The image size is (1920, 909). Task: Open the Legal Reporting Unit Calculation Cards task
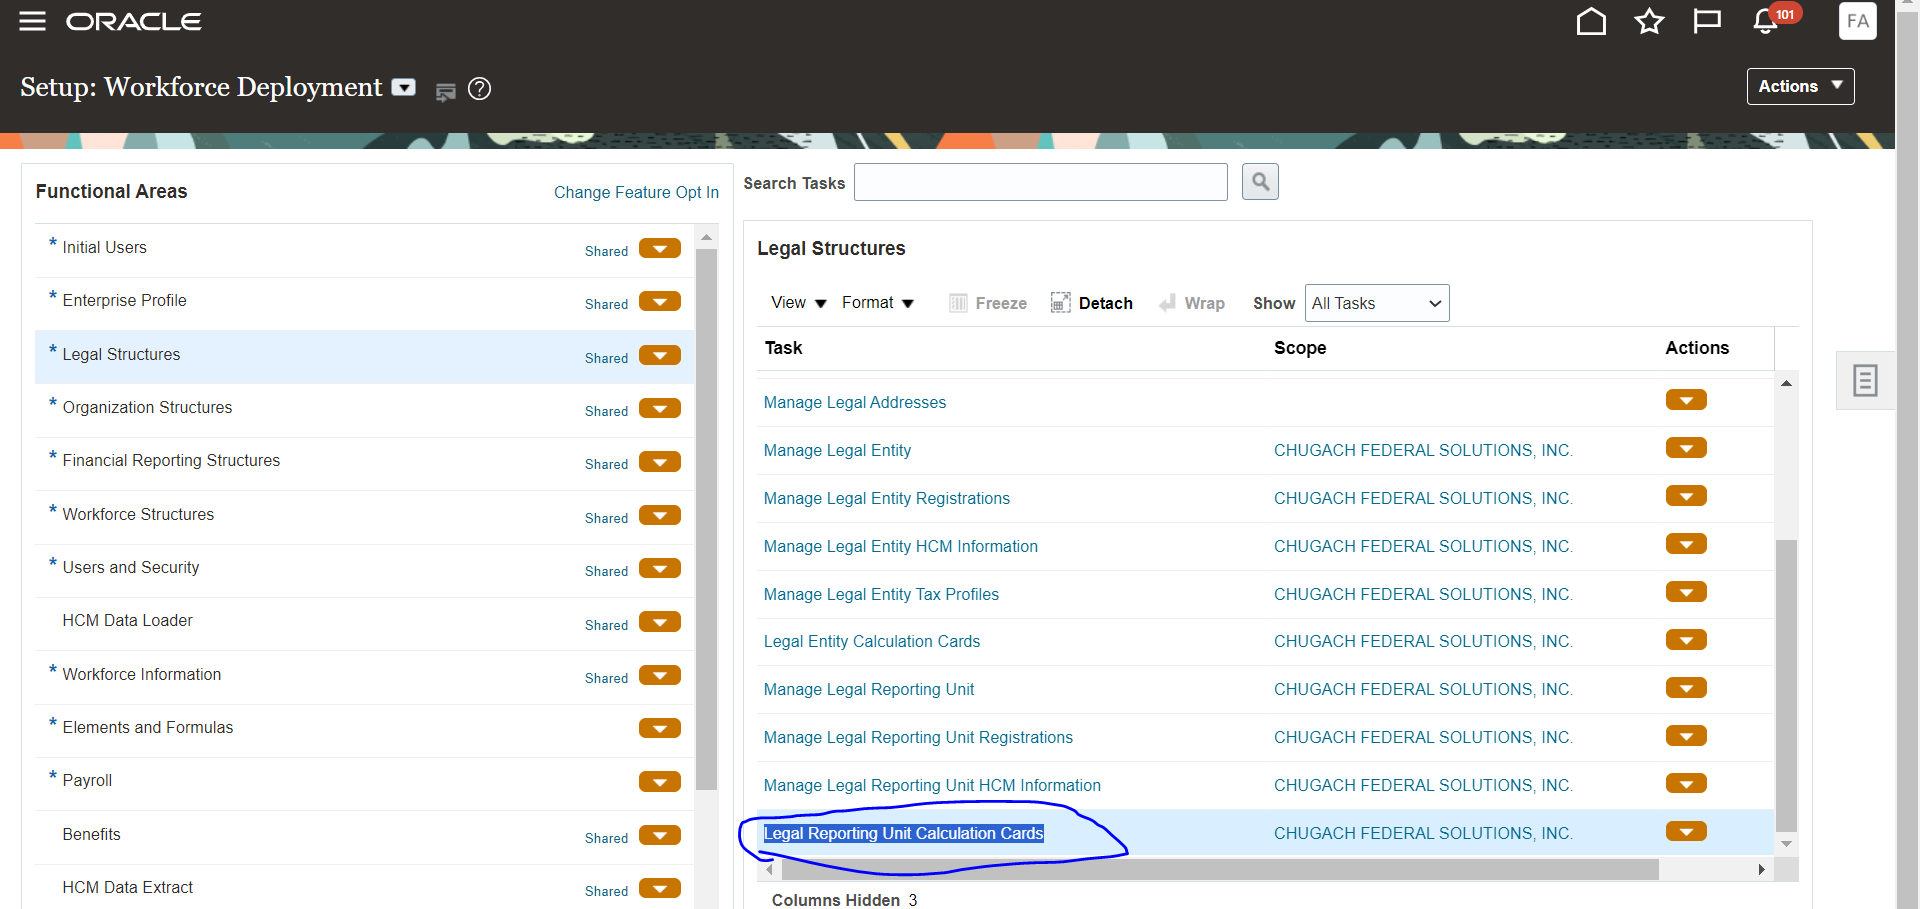click(x=903, y=833)
